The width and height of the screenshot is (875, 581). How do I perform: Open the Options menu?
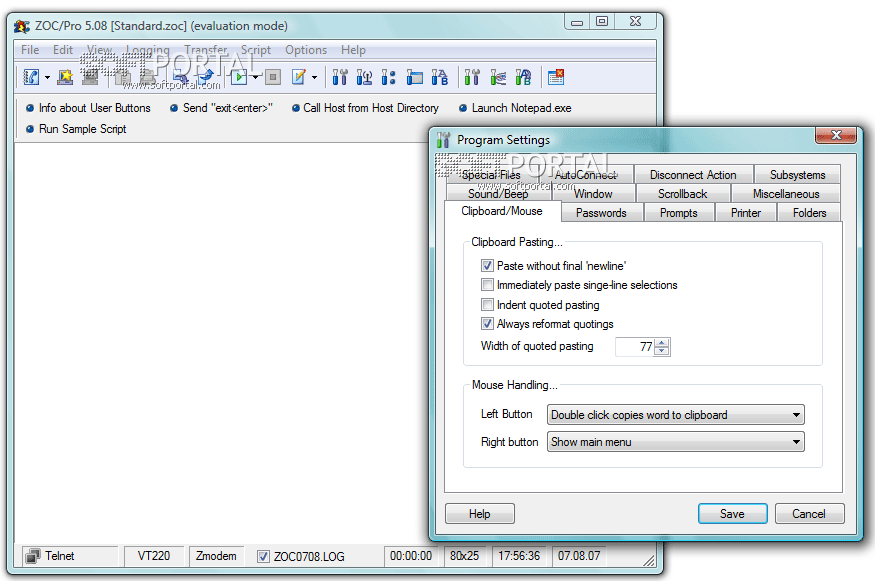click(x=306, y=50)
